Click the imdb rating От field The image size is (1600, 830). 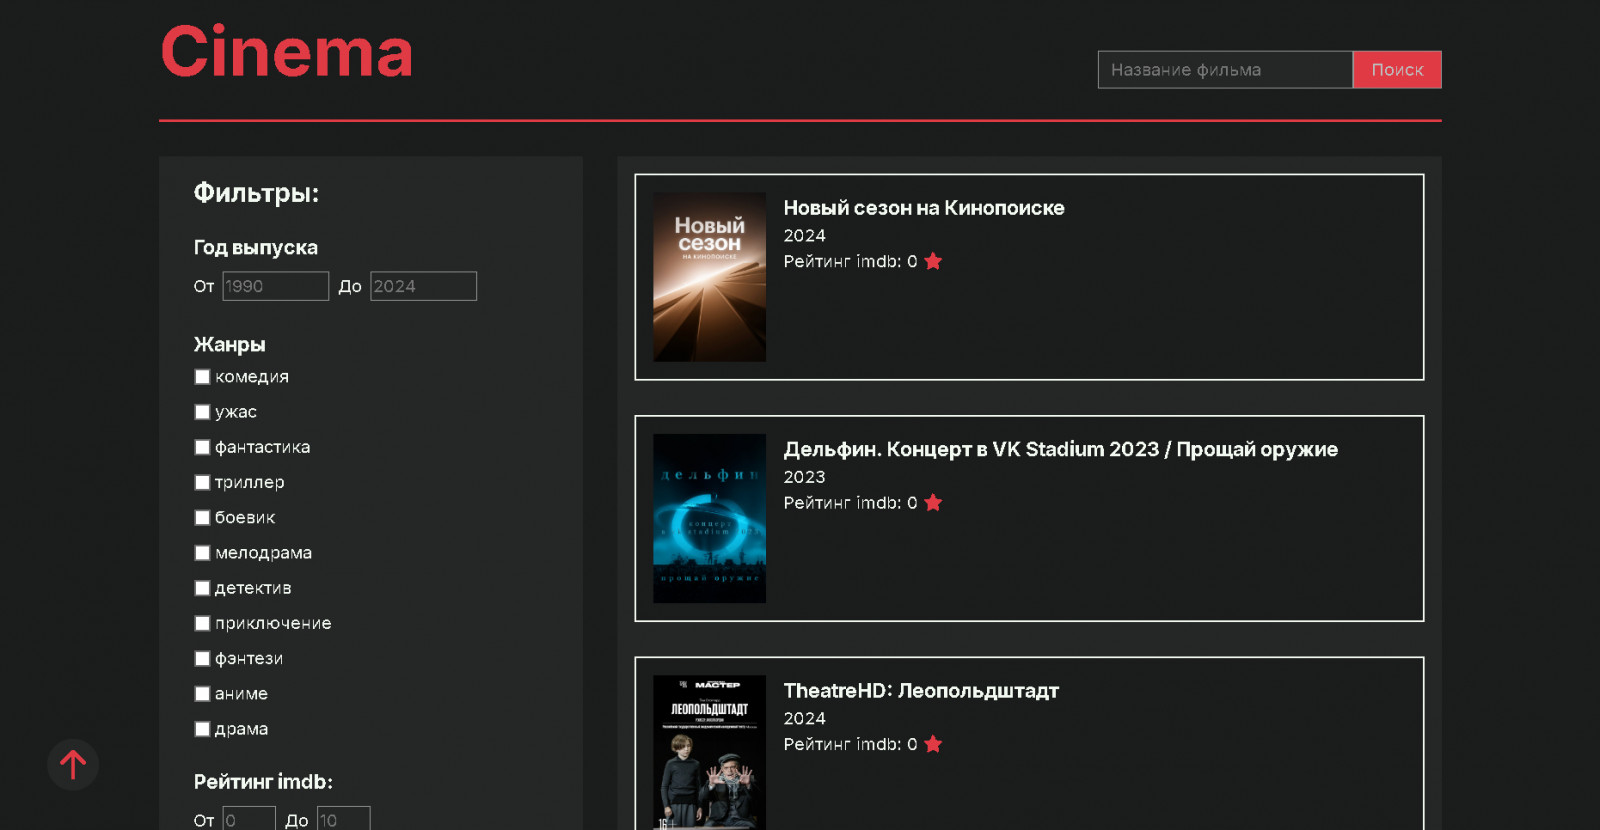tap(248, 819)
